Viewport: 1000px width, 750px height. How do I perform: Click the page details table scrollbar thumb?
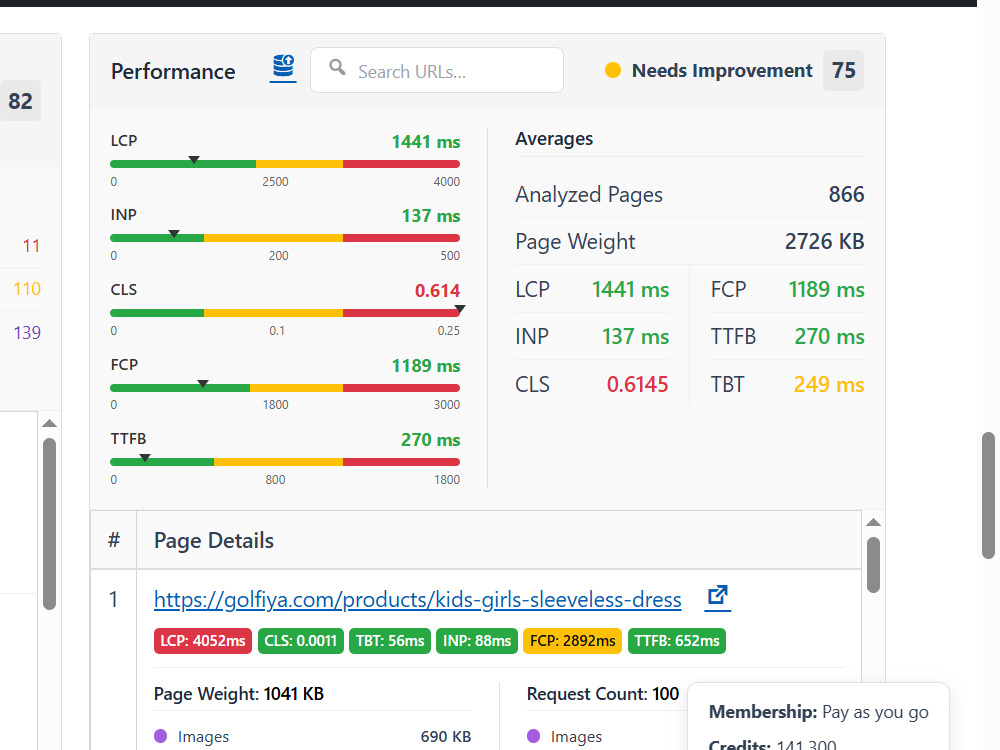pyautogui.click(x=874, y=565)
